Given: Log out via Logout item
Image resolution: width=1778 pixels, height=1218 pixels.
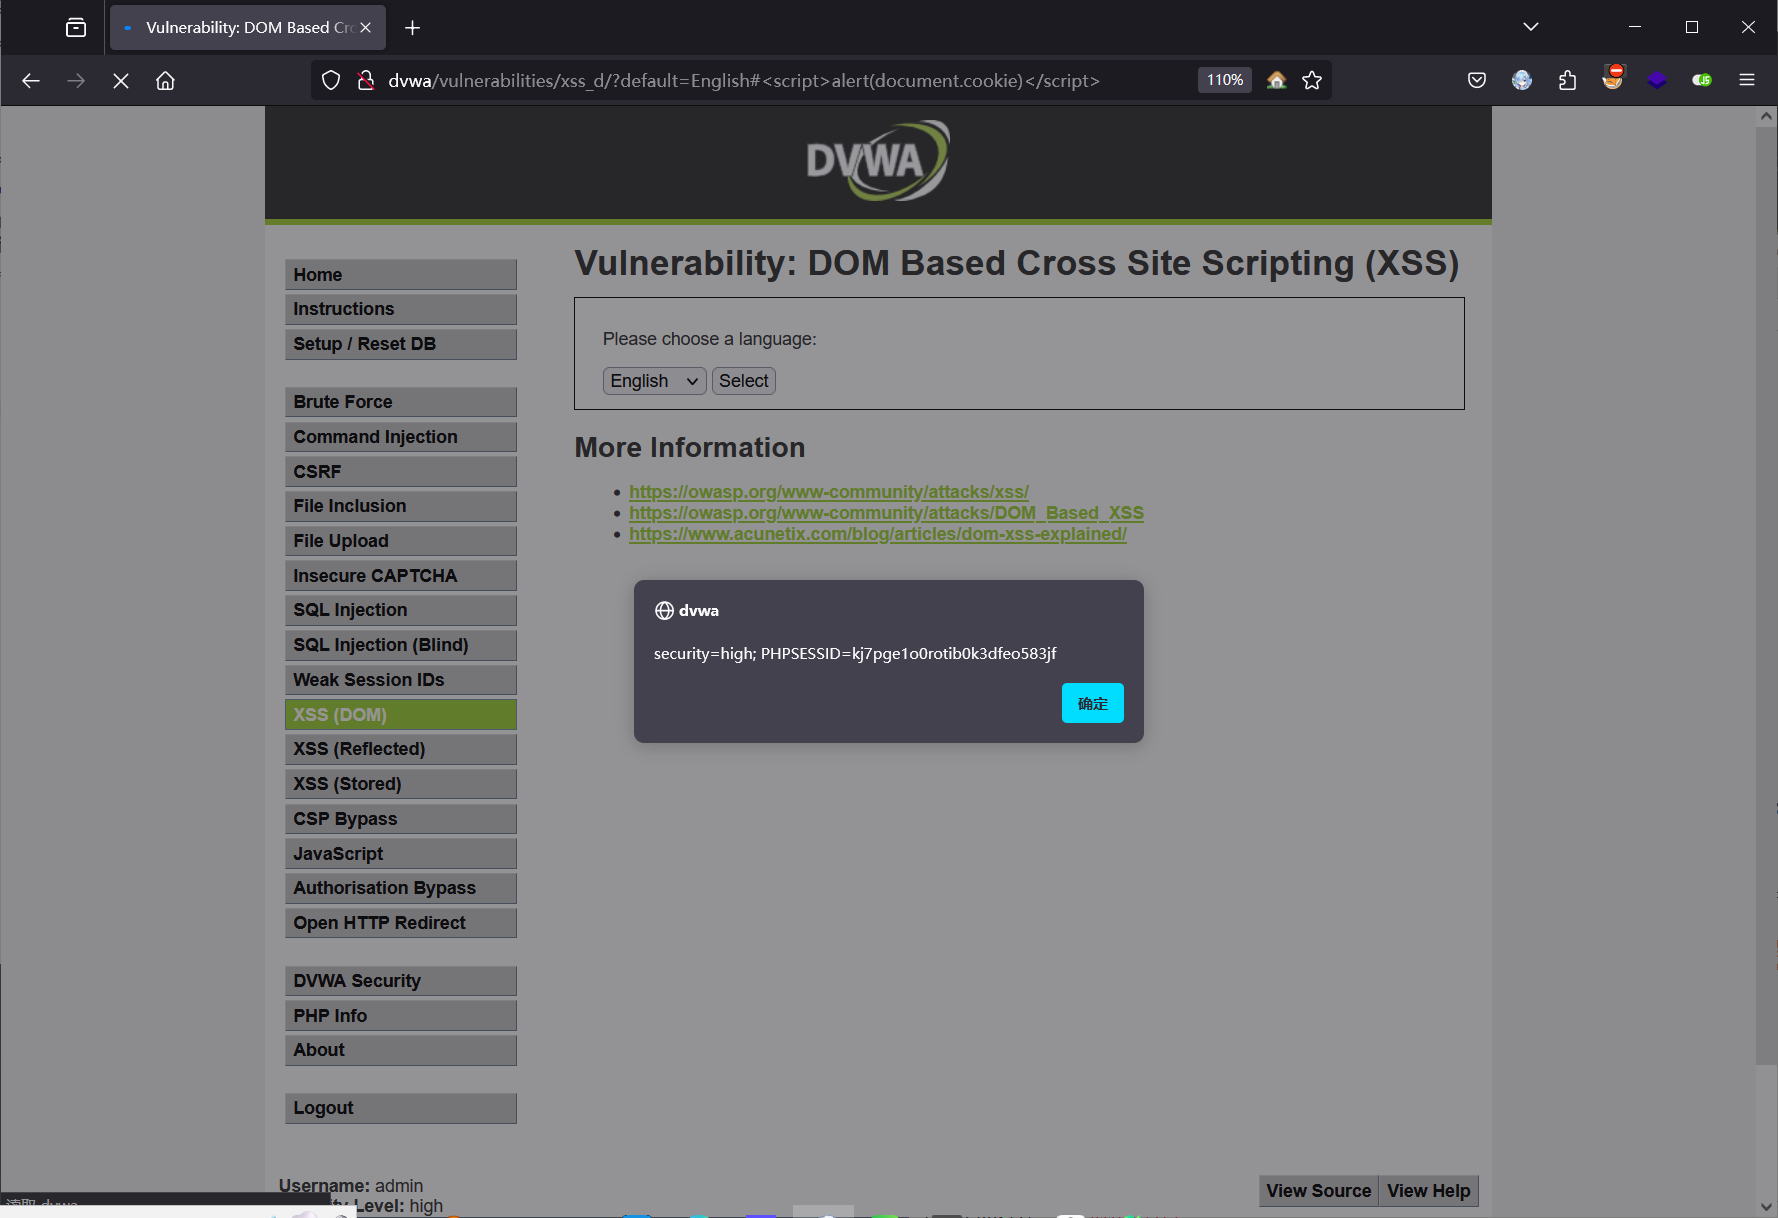Looking at the screenshot, I should coord(400,1108).
